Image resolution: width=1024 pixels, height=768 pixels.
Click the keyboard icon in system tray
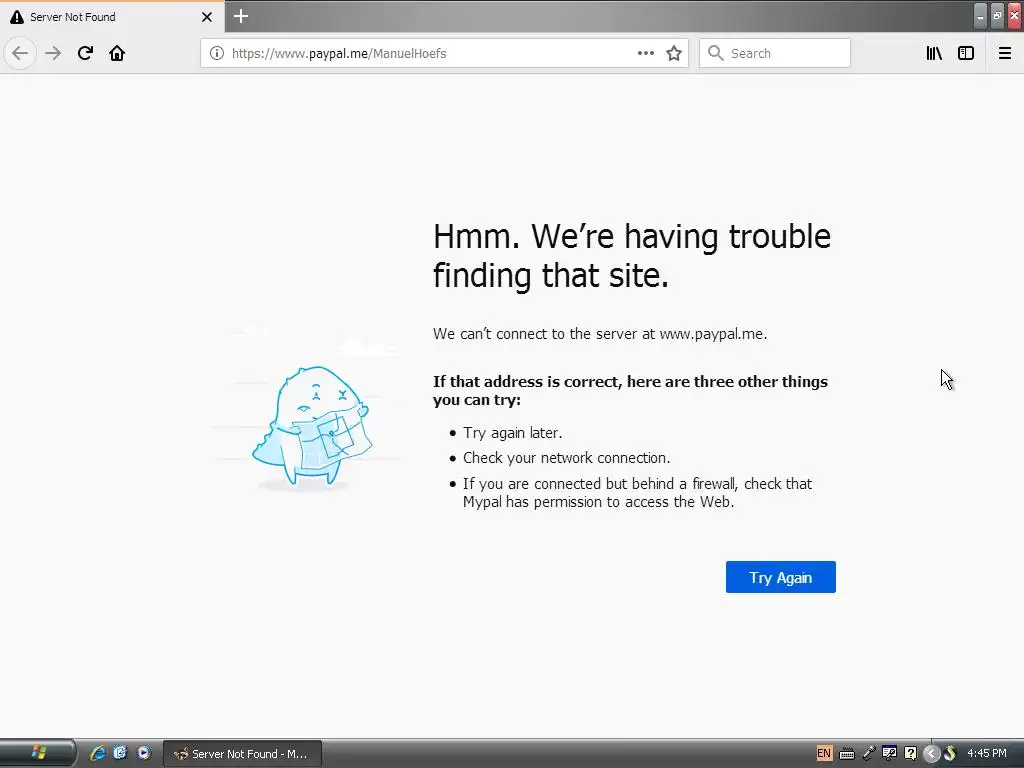(x=846, y=754)
